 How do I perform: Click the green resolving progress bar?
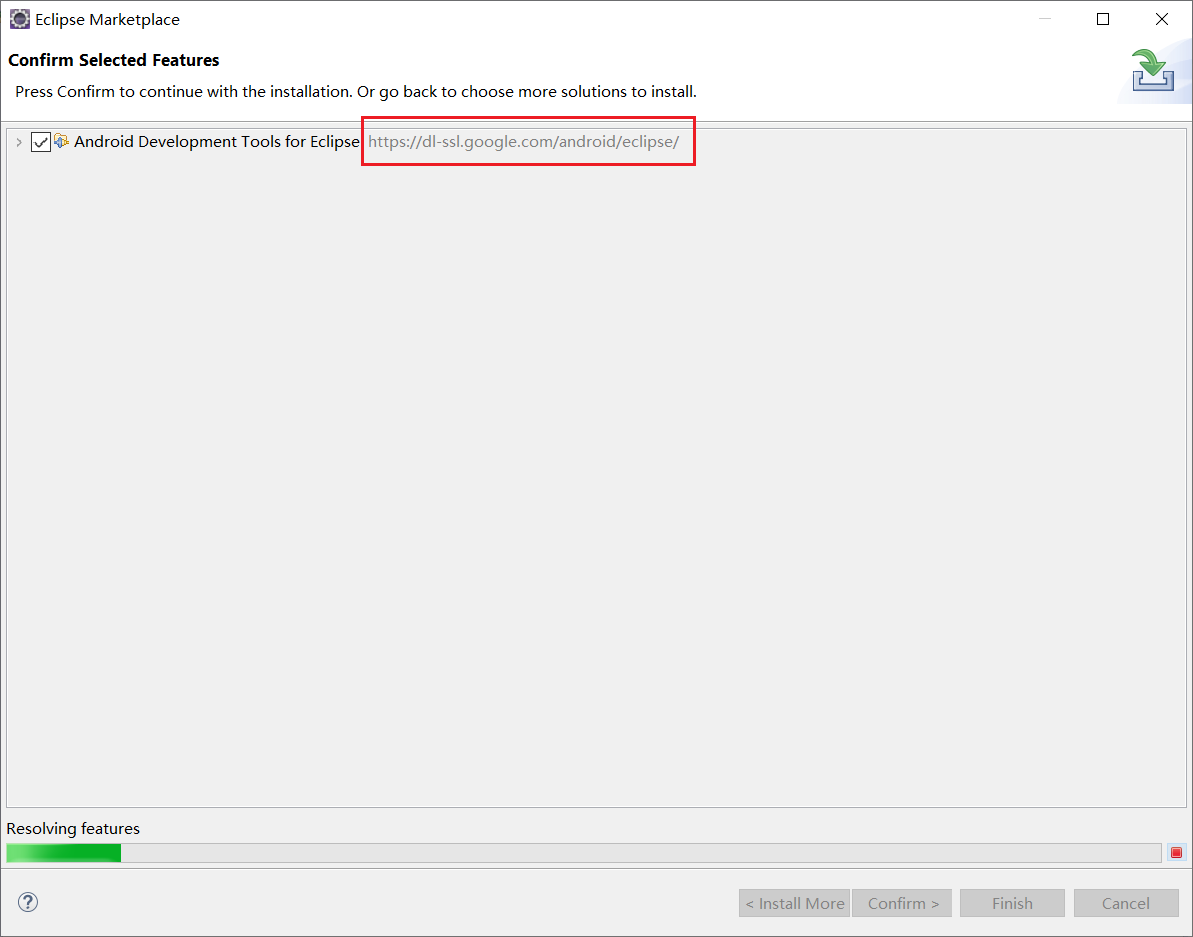[584, 853]
